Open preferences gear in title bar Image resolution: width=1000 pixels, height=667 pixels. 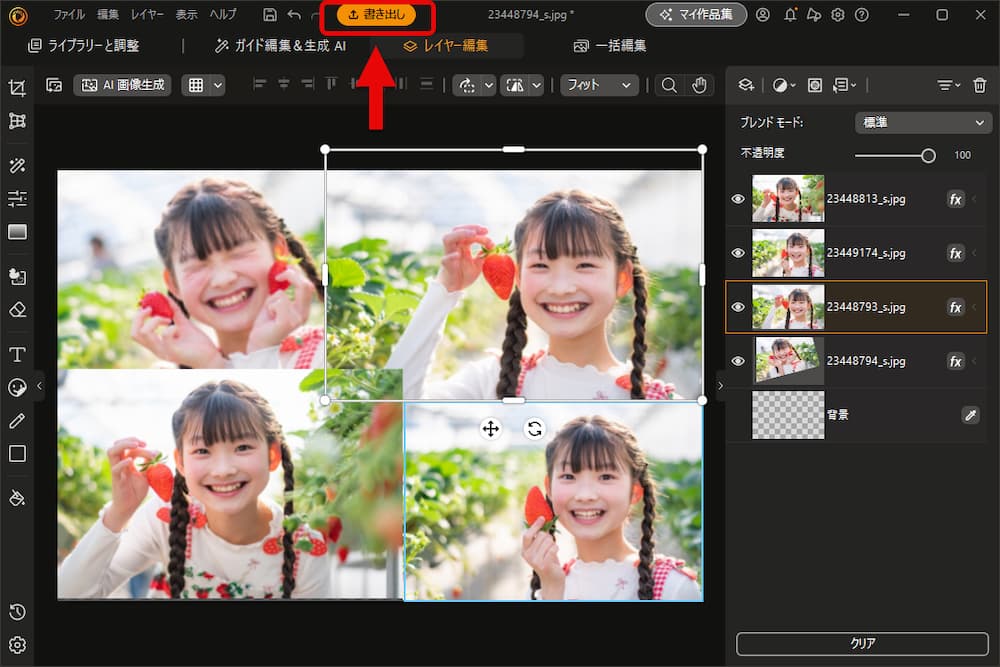click(838, 15)
